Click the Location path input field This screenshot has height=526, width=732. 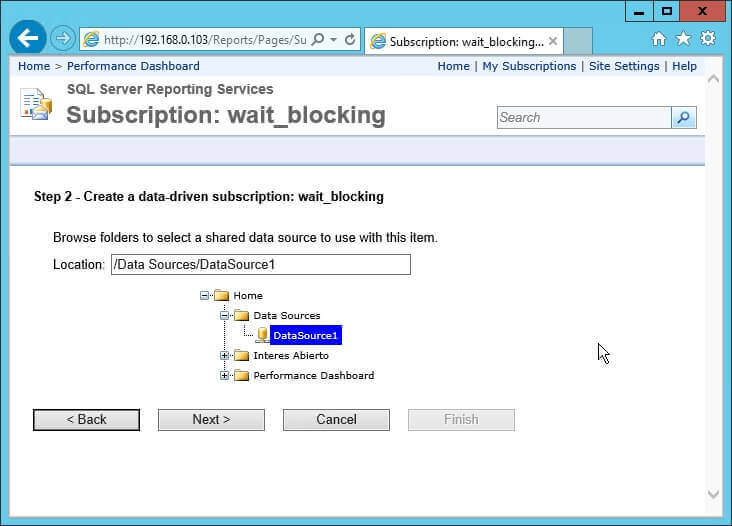click(260, 265)
